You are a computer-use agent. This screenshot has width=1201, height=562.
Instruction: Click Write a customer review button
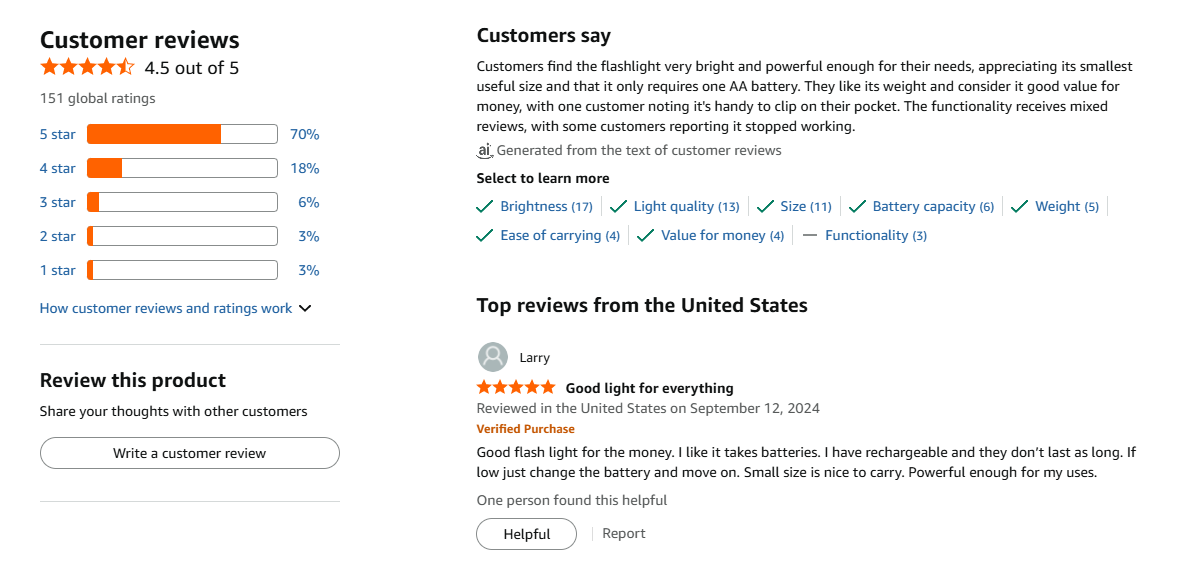190,453
